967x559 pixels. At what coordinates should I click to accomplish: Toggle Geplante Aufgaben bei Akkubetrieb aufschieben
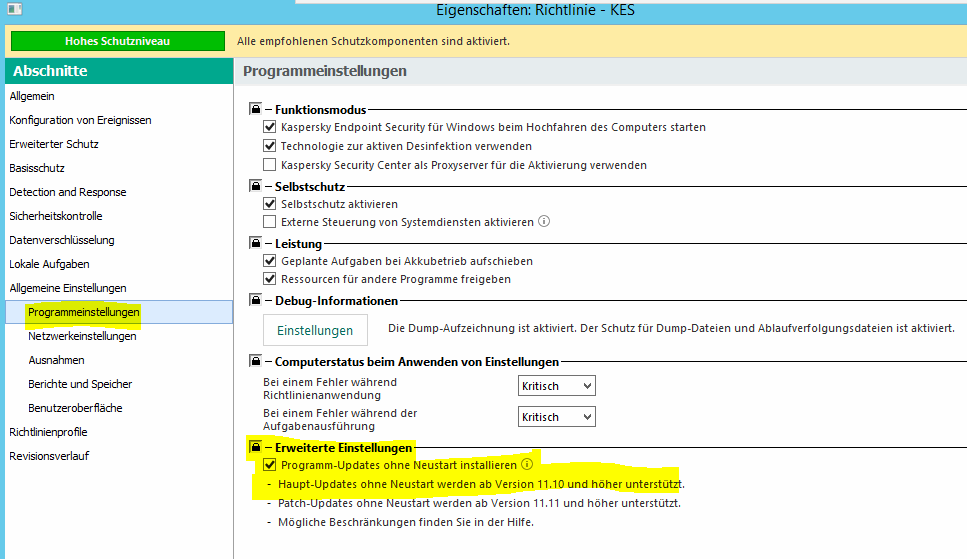click(270, 261)
